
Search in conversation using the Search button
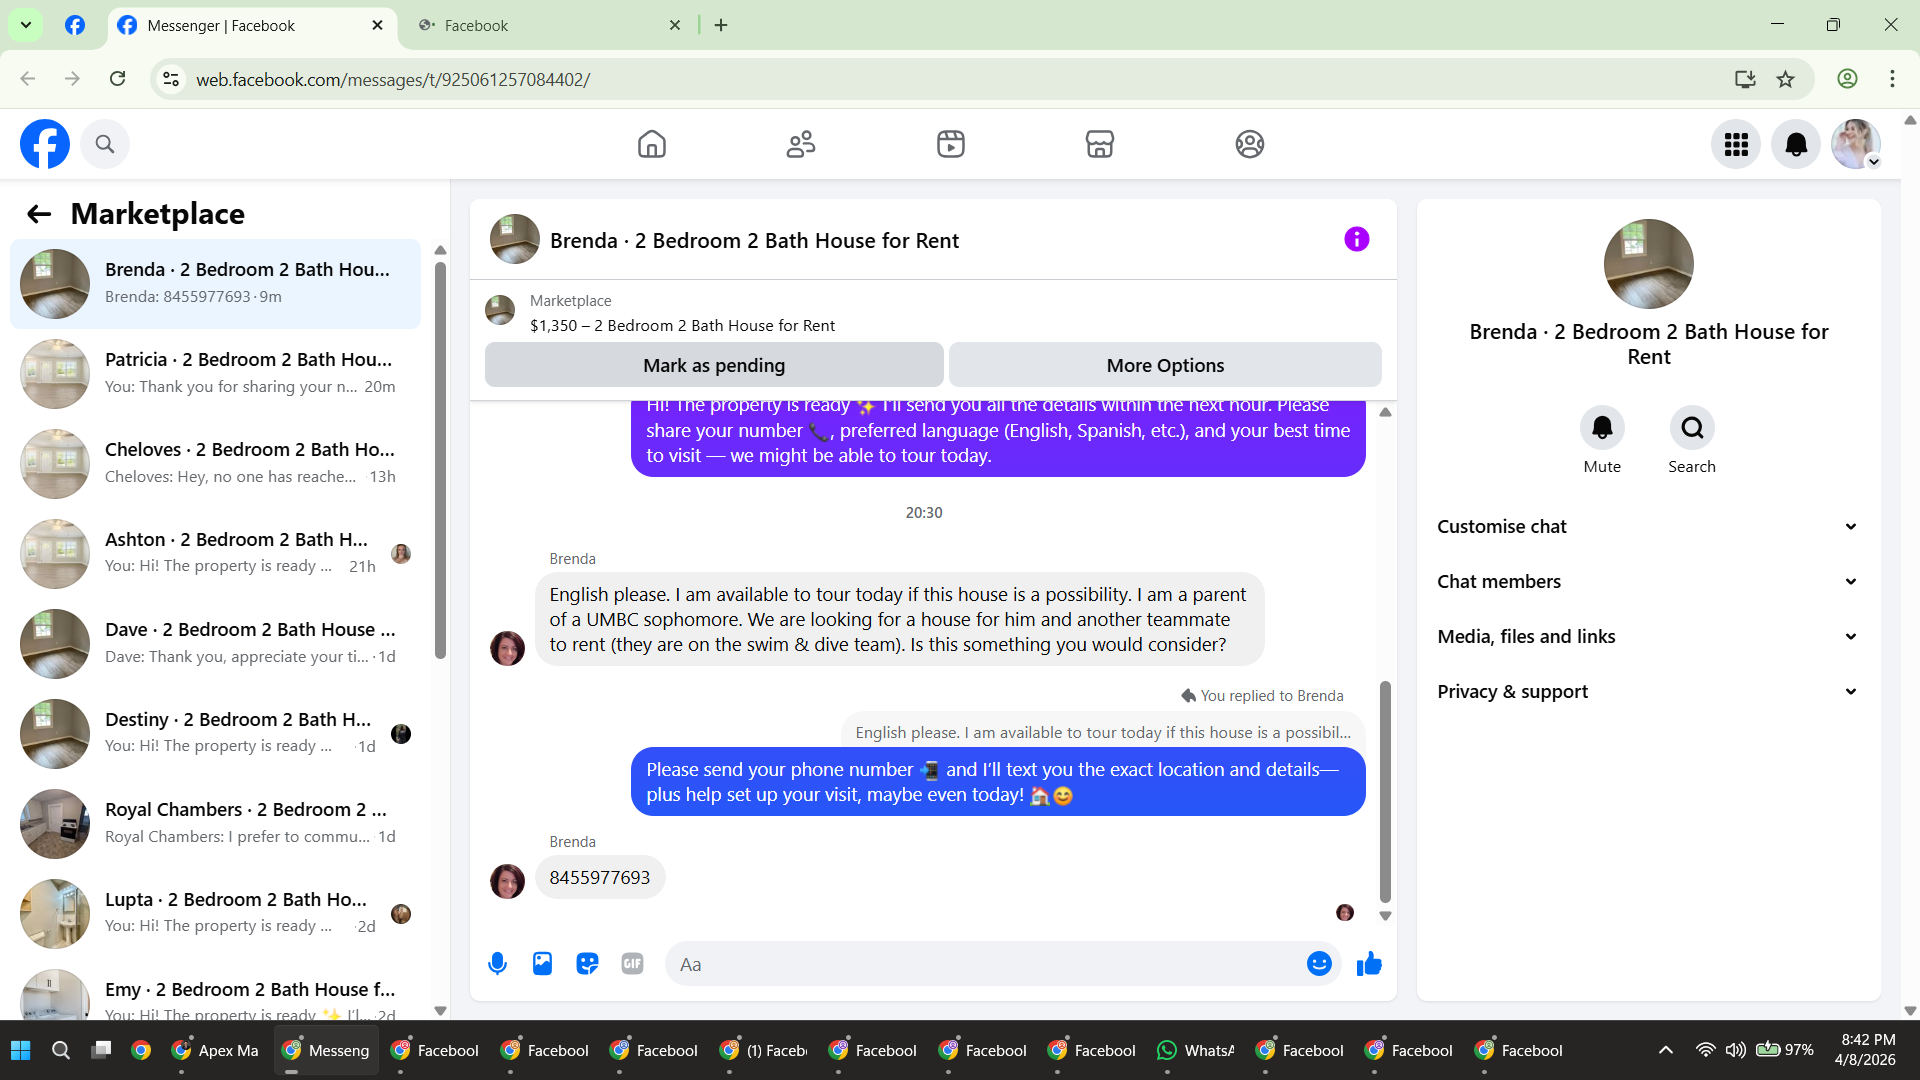[x=1692, y=429]
